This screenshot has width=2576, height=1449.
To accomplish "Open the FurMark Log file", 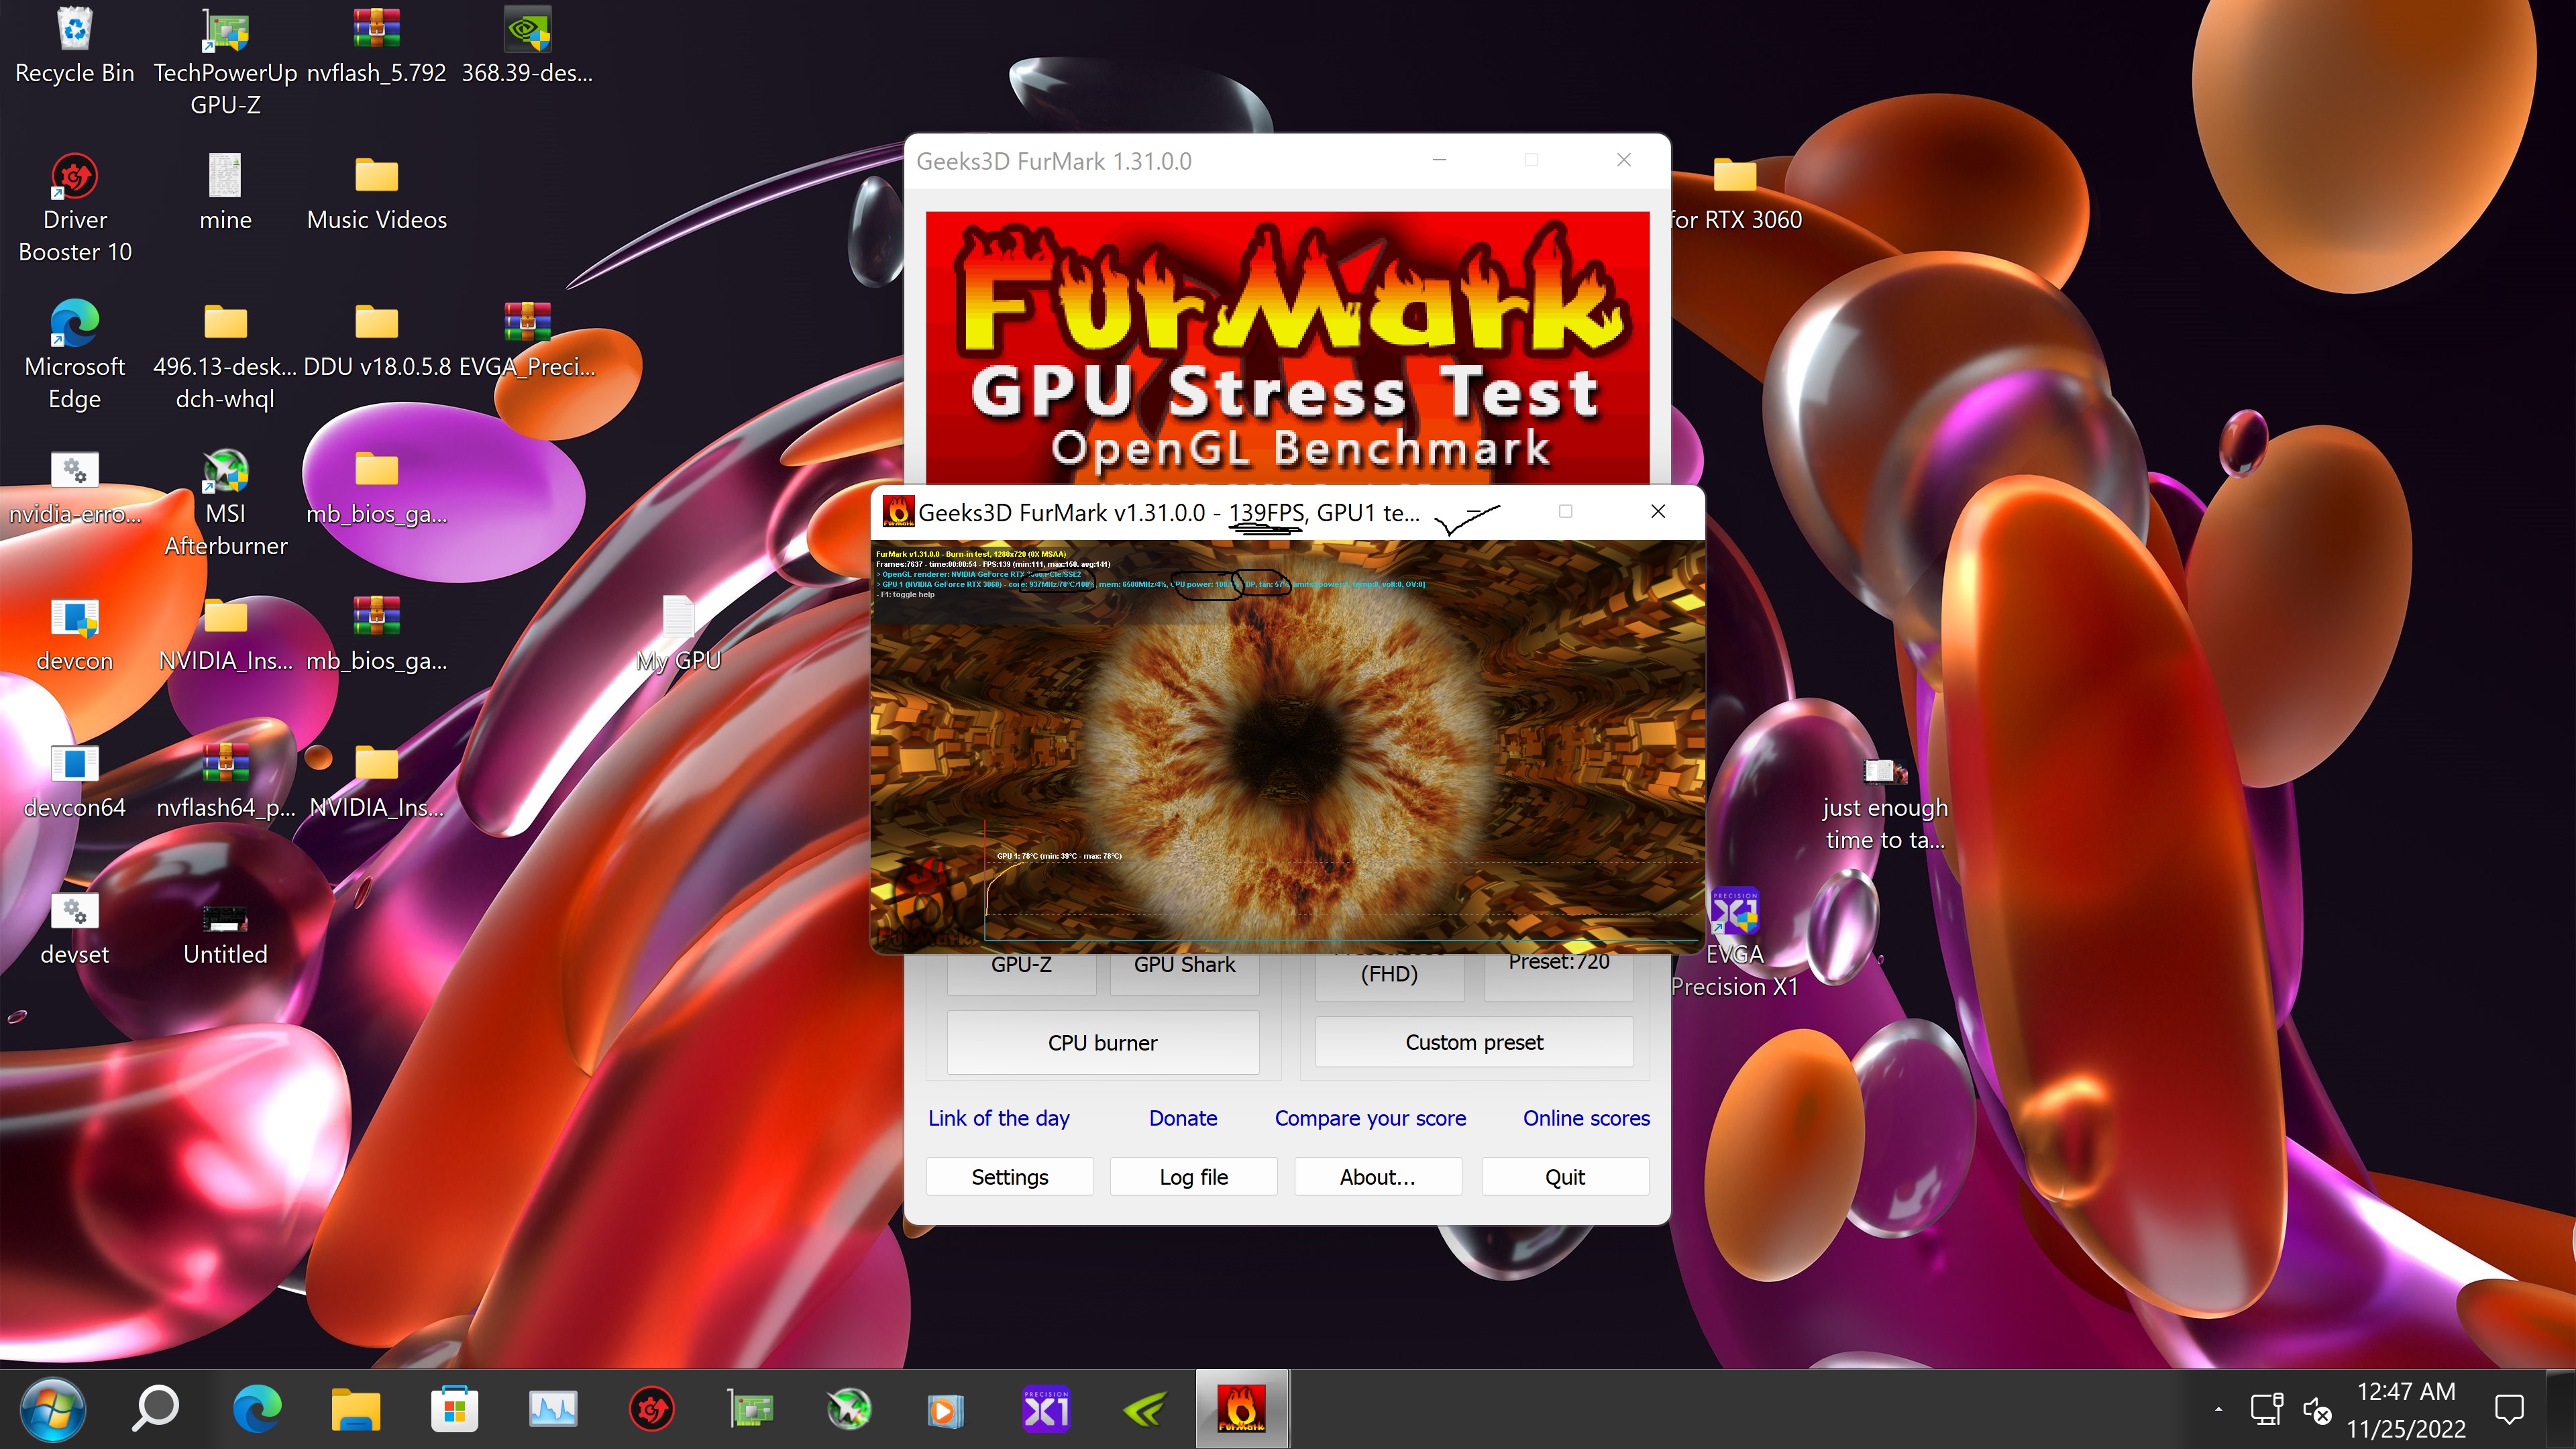I will click(1193, 1176).
